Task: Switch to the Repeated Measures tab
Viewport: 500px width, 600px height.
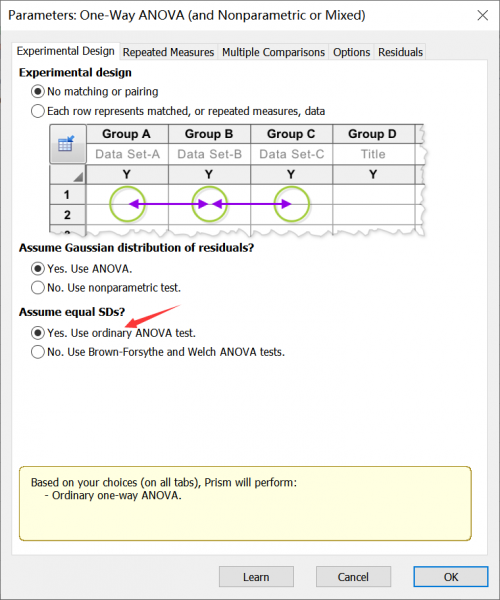Action: click(168, 52)
